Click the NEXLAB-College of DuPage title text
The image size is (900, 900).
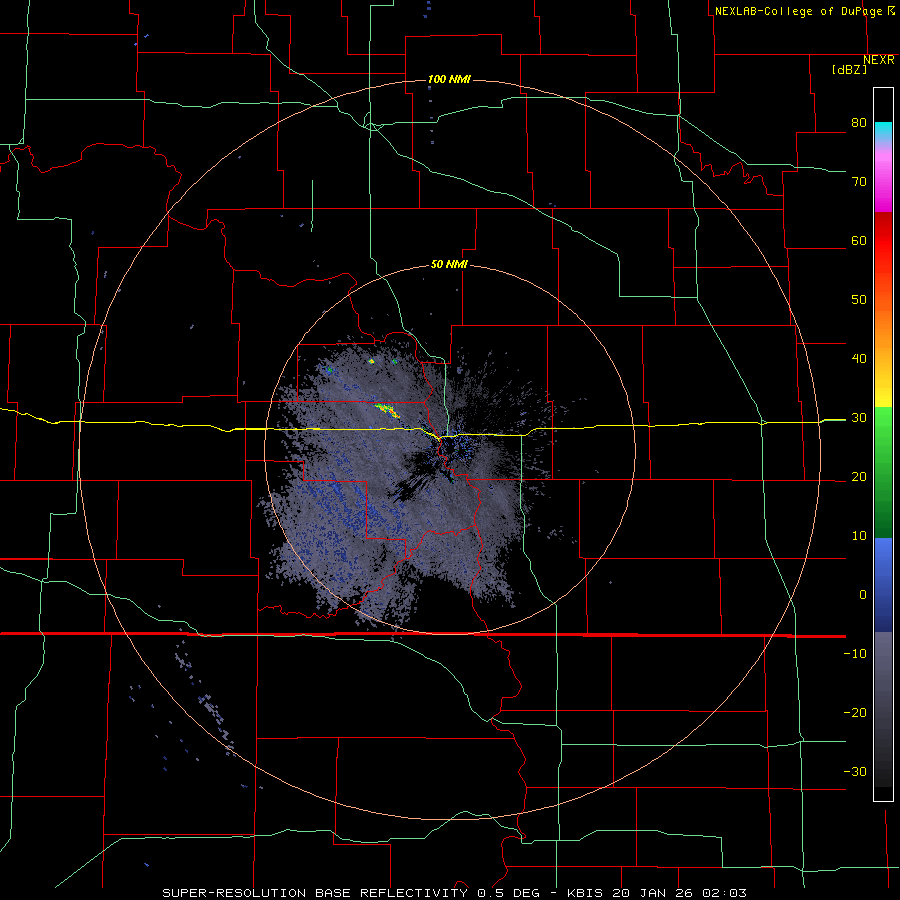pos(798,11)
